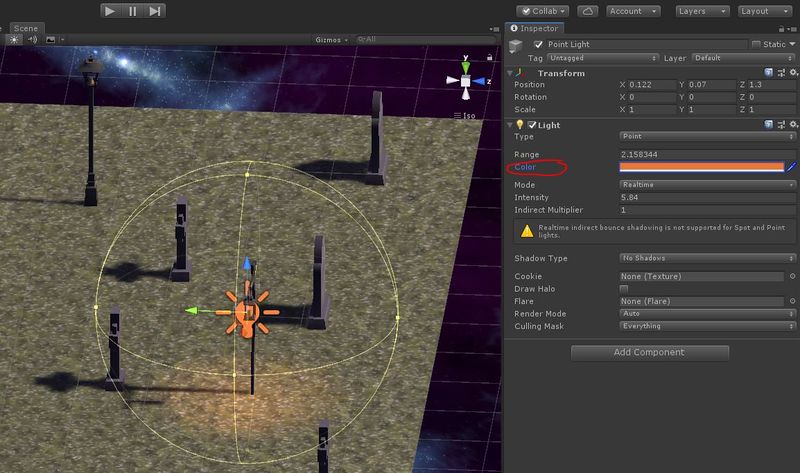Screen dimensions: 800x473
Task: Open the Layout dropdown
Action: (x=765, y=11)
